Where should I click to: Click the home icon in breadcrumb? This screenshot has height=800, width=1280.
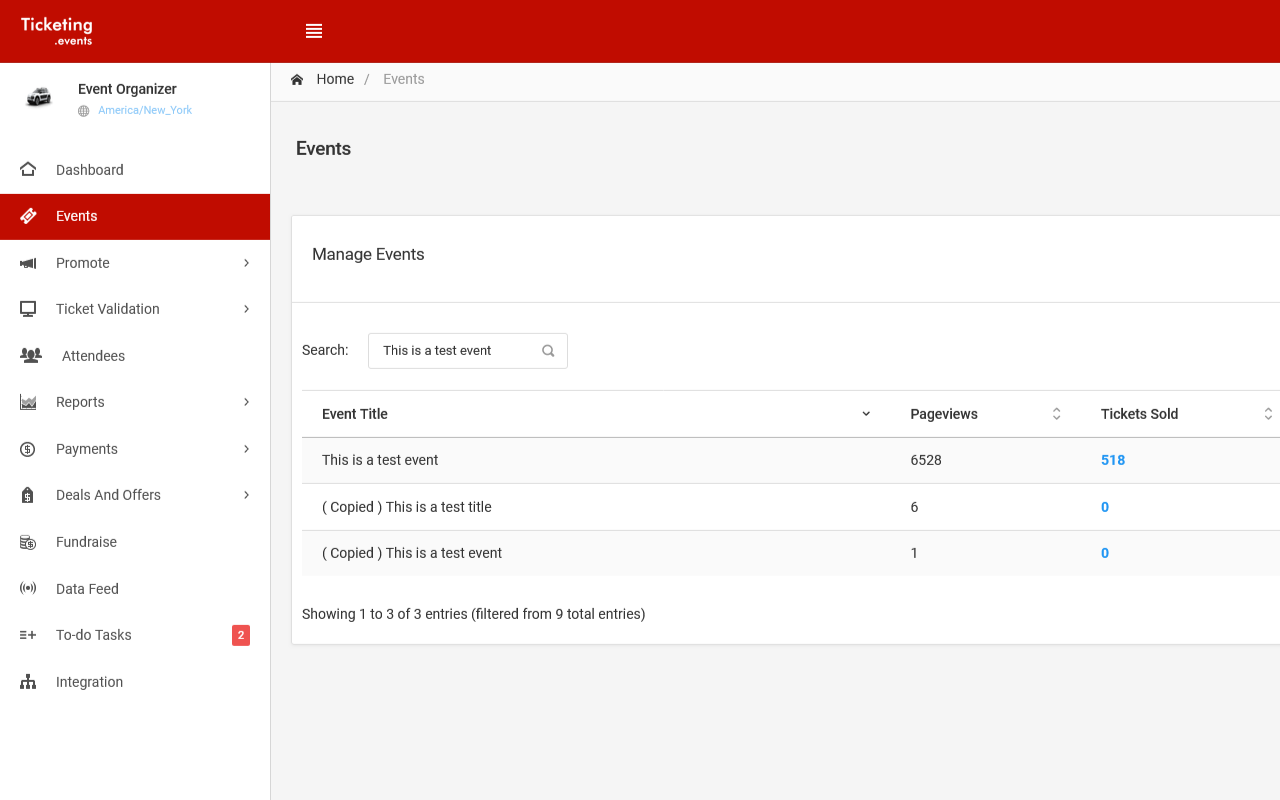[297, 79]
